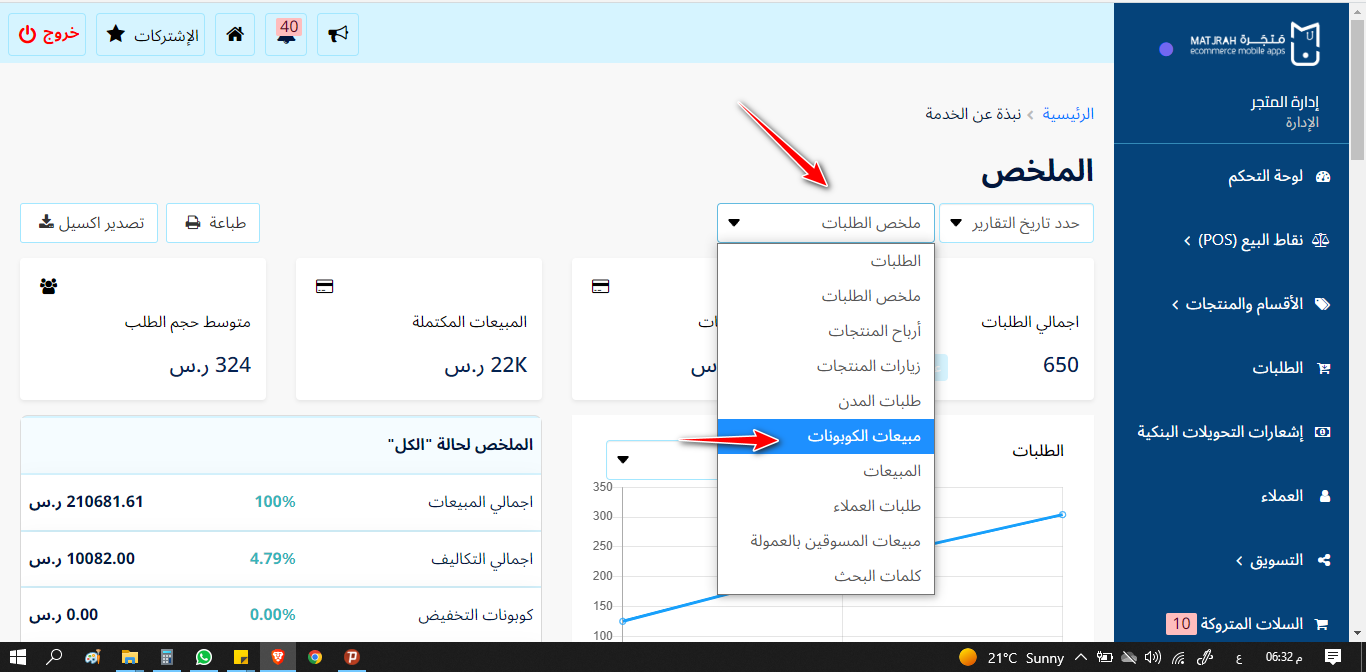The height and width of the screenshot is (672, 1366).
Task: Click the megaphone announcements icon
Action: pyautogui.click(x=338, y=34)
